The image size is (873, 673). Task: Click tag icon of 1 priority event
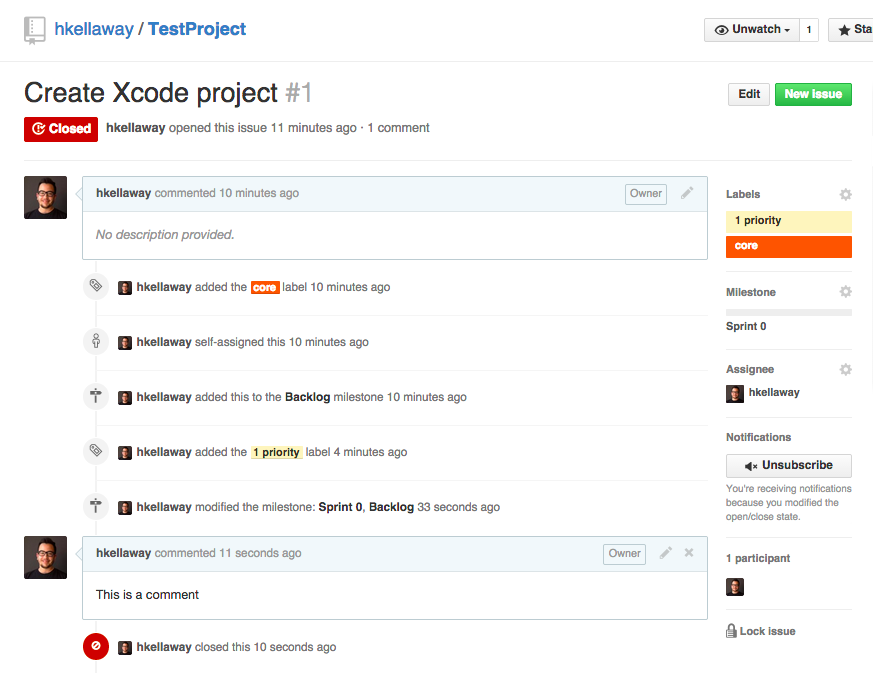tap(96, 451)
